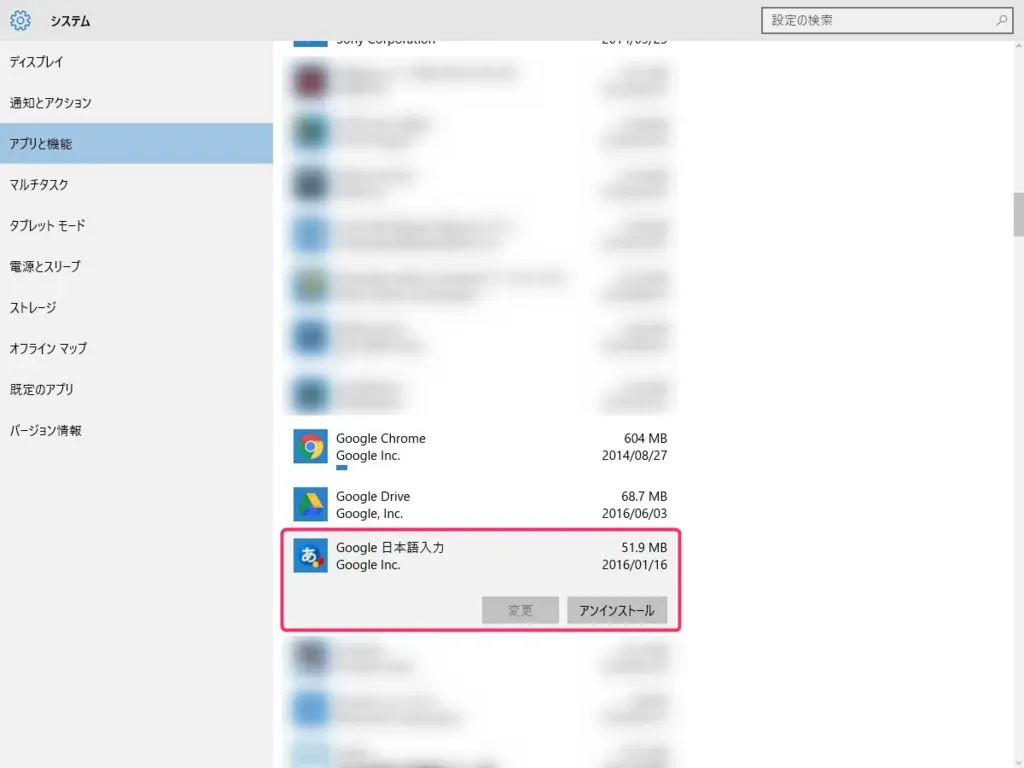Select アプリと機能 in sidebar
Viewport: 1024px width, 768px height.
click(x=136, y=144)
